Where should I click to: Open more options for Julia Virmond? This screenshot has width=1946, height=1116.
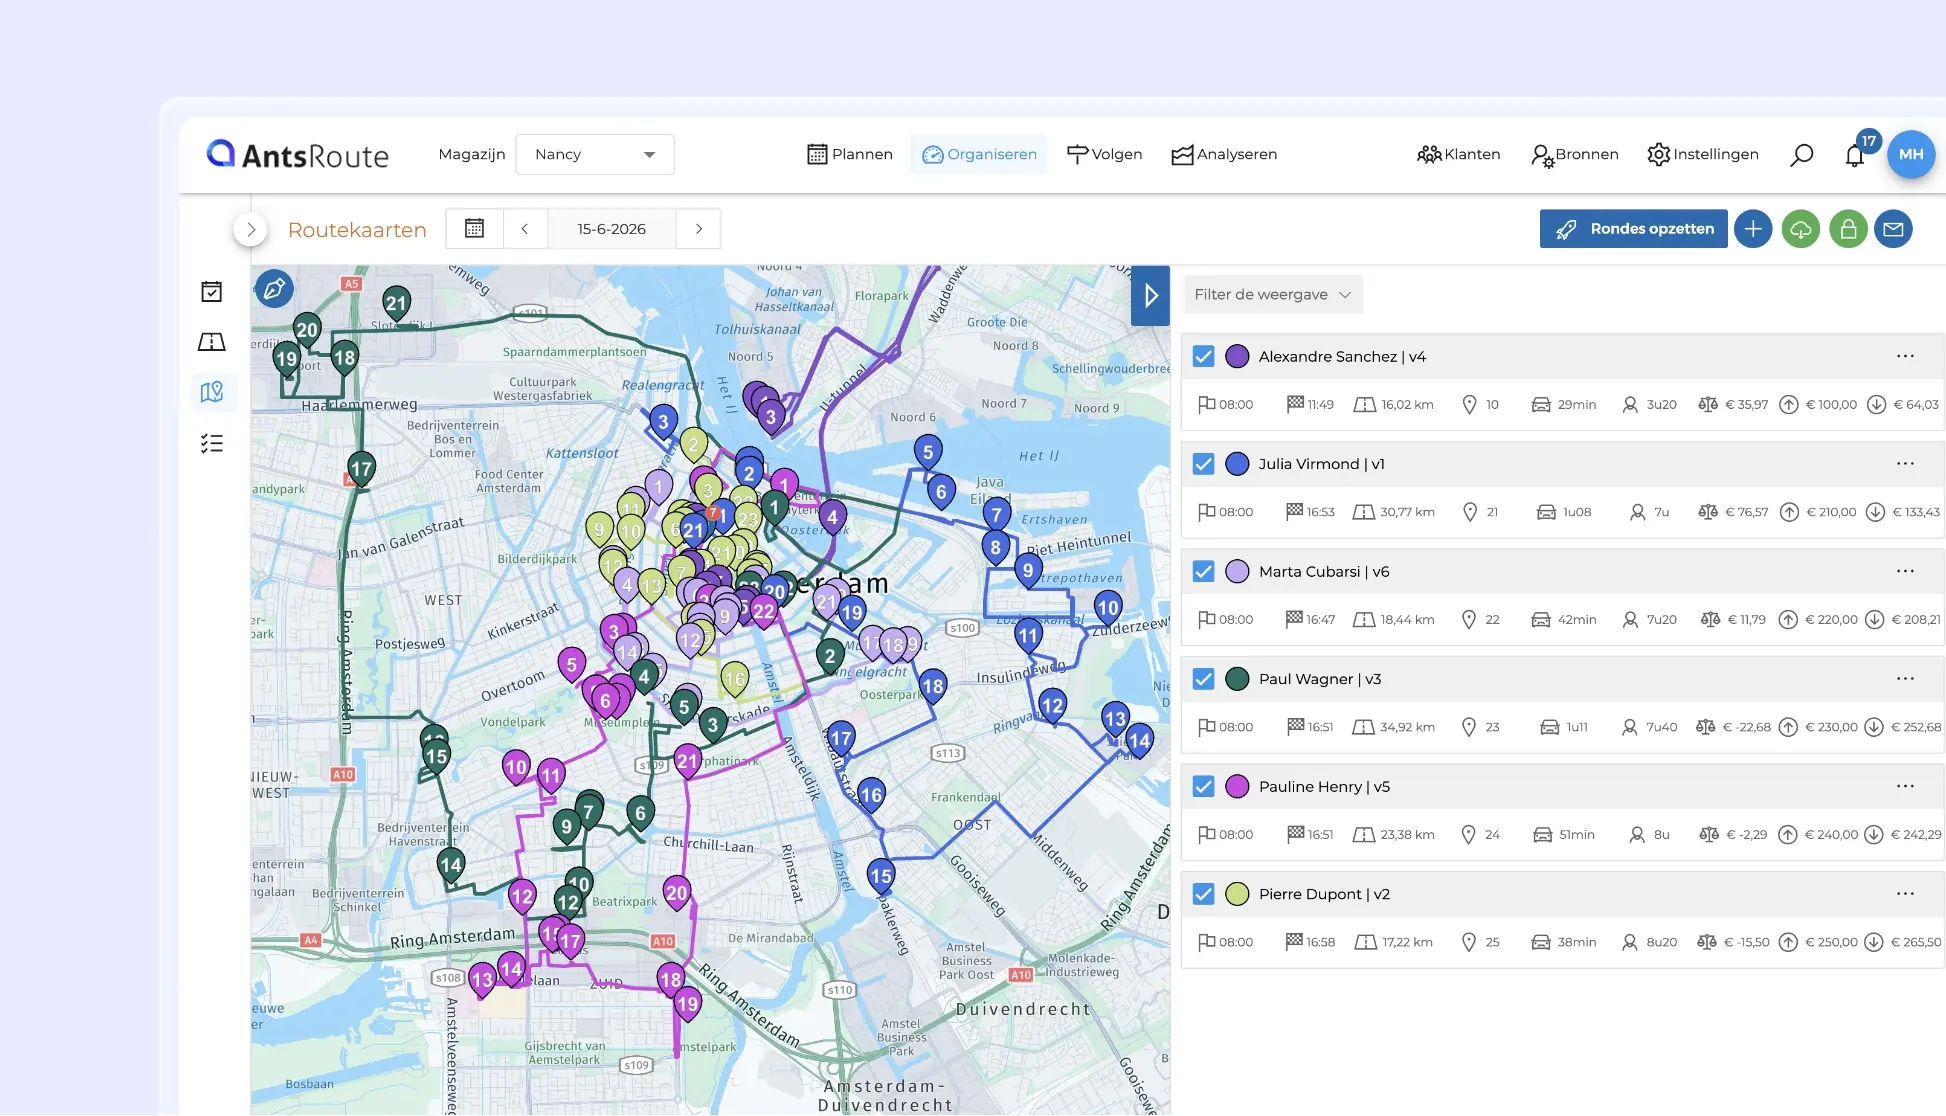pyautogui.click(x=1905, y=463)
